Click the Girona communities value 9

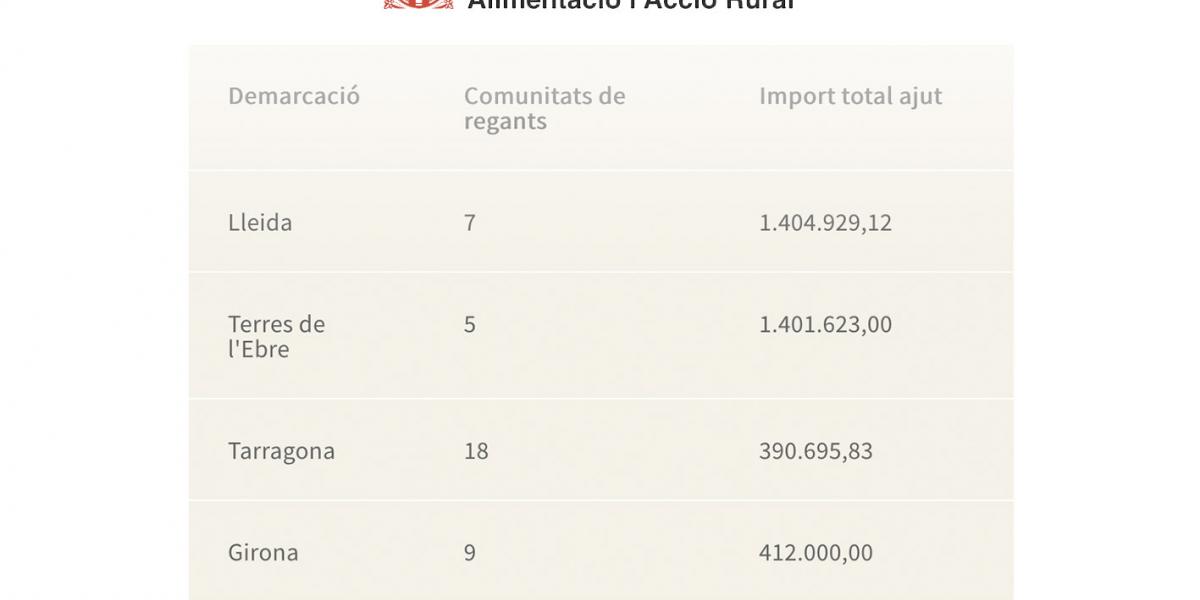point(470,552)
